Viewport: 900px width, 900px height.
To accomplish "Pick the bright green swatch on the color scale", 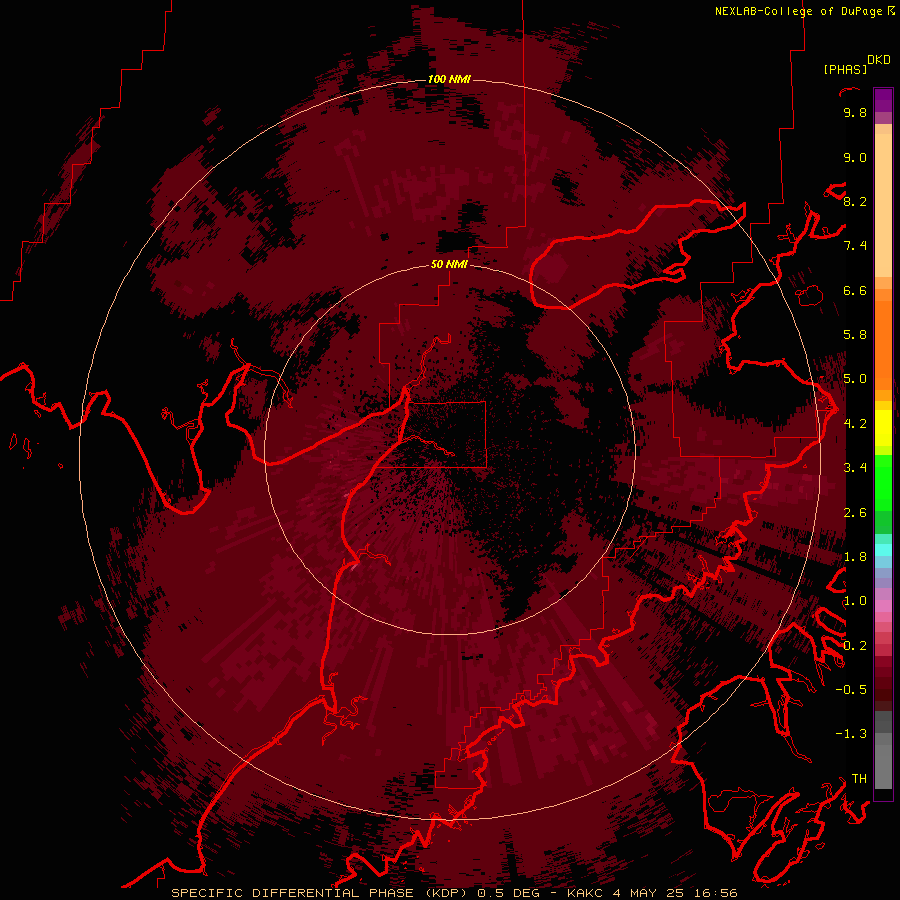I will 883,482.
